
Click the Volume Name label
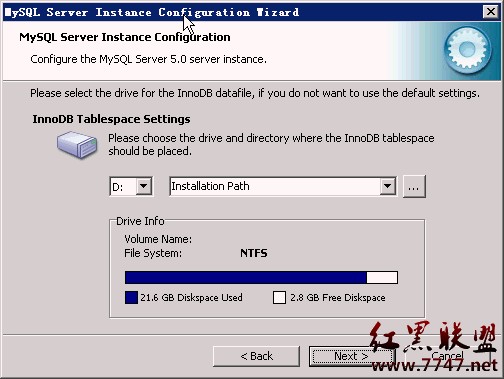point(158,239)
